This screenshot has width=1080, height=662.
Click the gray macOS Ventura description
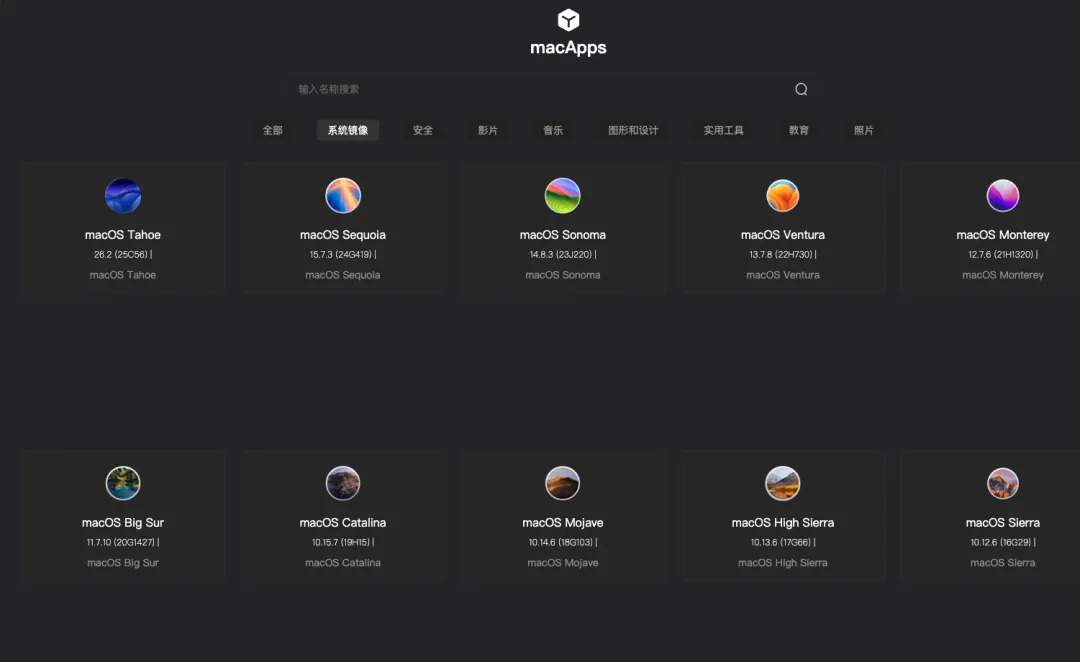tap(782, 275)
